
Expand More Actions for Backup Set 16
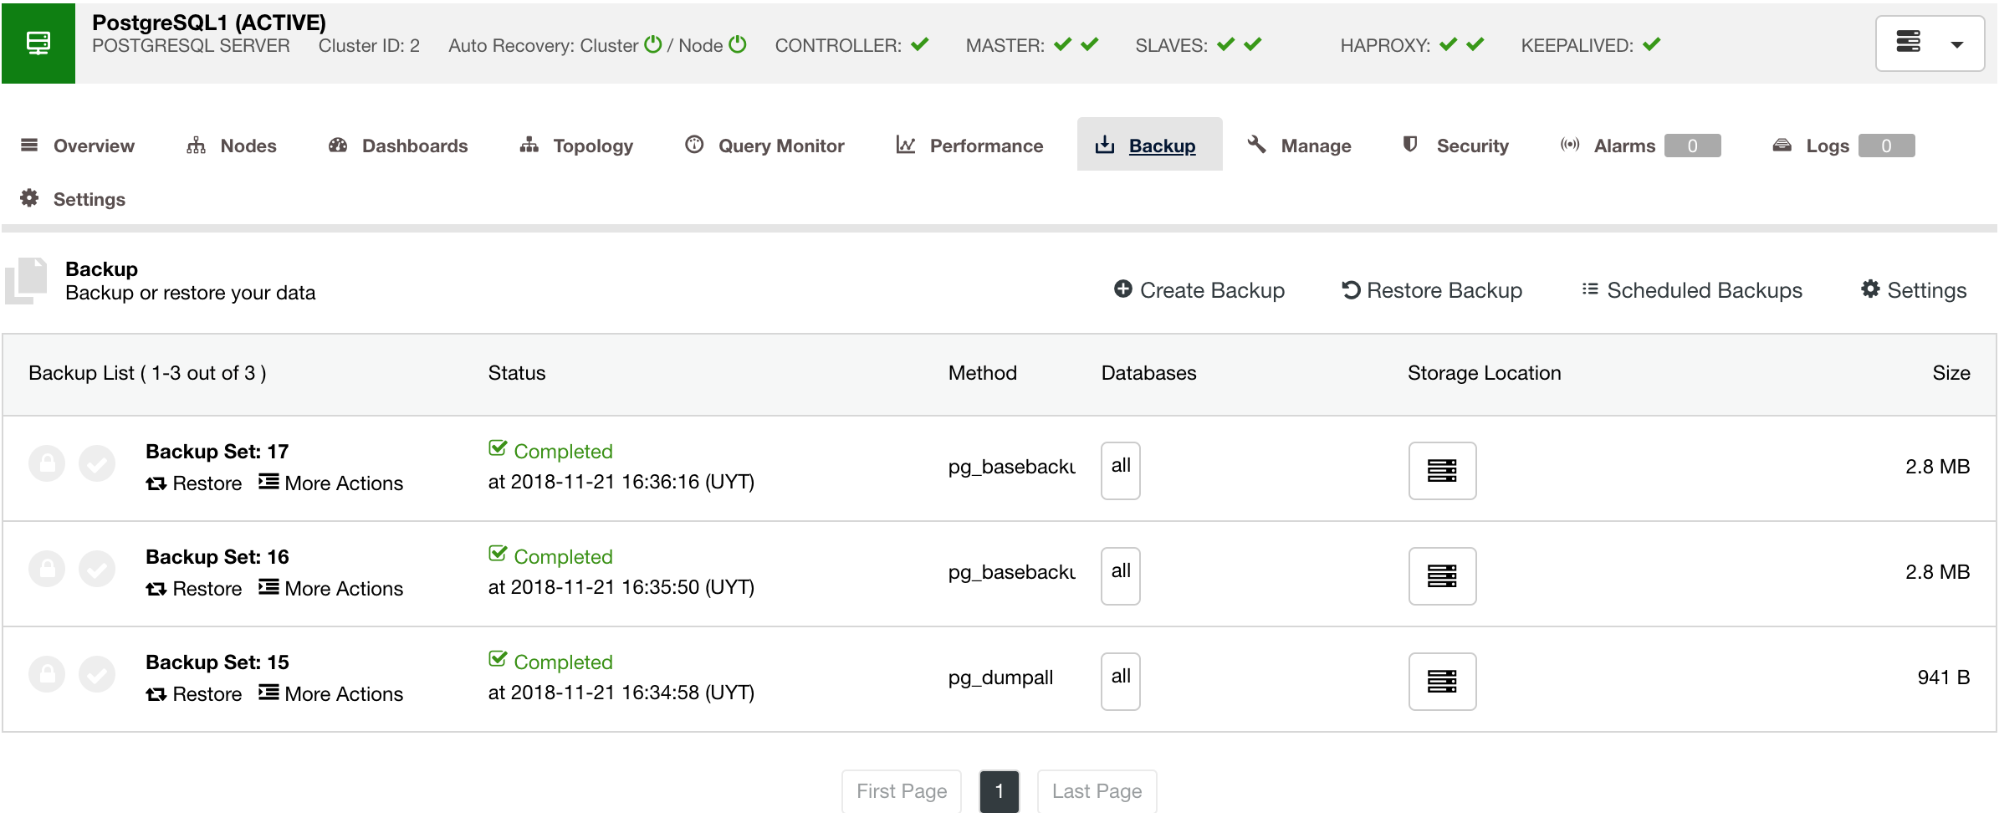click(331, 589)
